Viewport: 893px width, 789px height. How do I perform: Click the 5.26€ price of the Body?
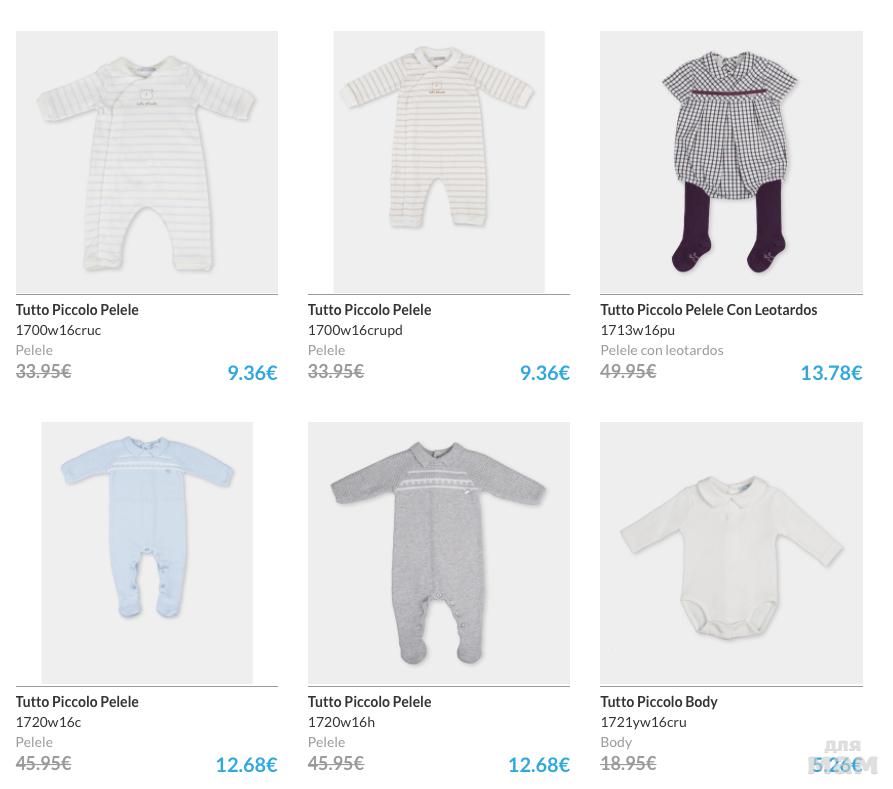pos(836,765)
